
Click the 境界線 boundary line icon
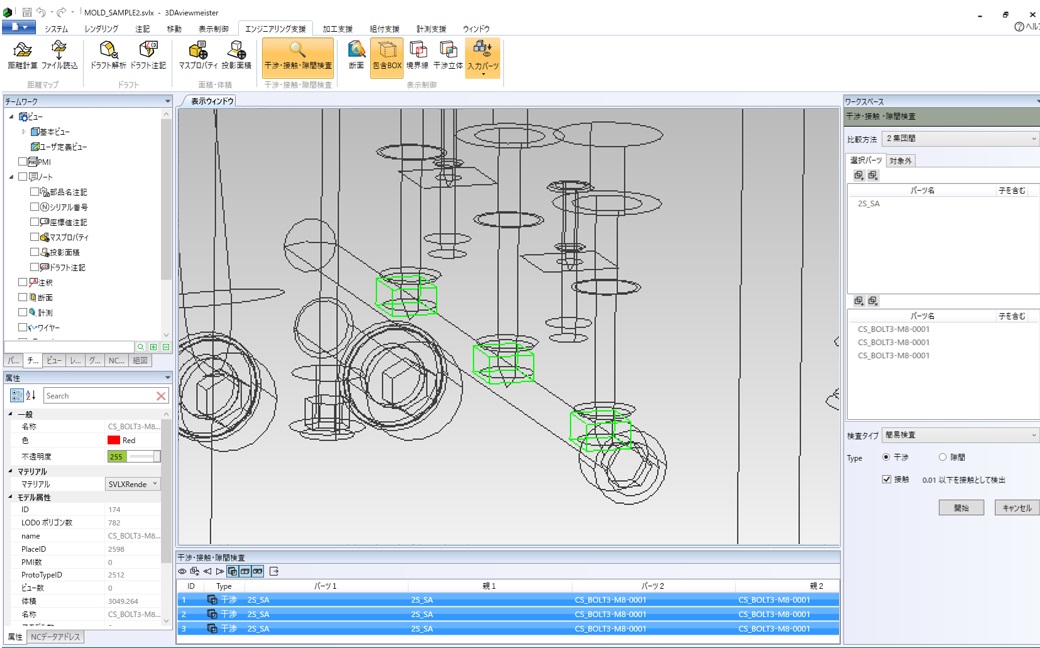417,55
